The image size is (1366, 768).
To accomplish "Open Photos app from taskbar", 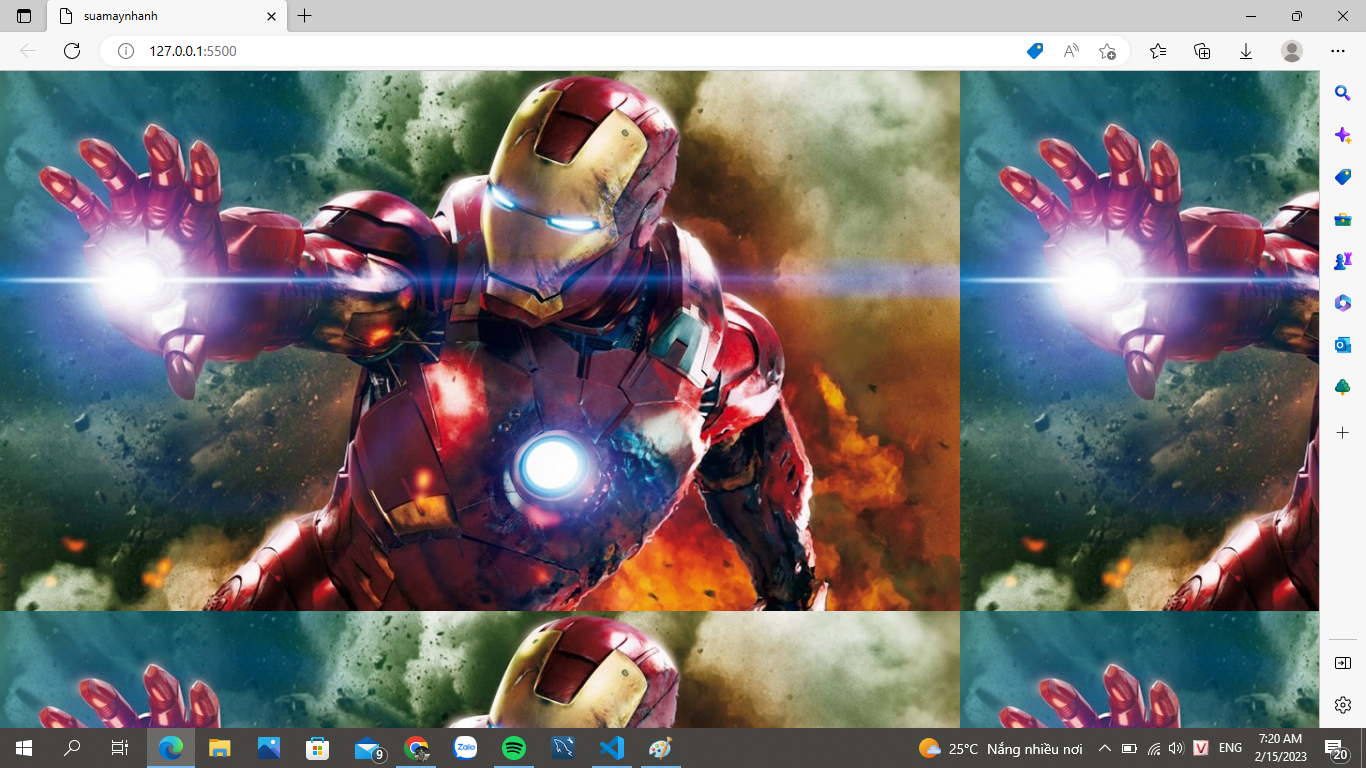I will tap(268, 748).
